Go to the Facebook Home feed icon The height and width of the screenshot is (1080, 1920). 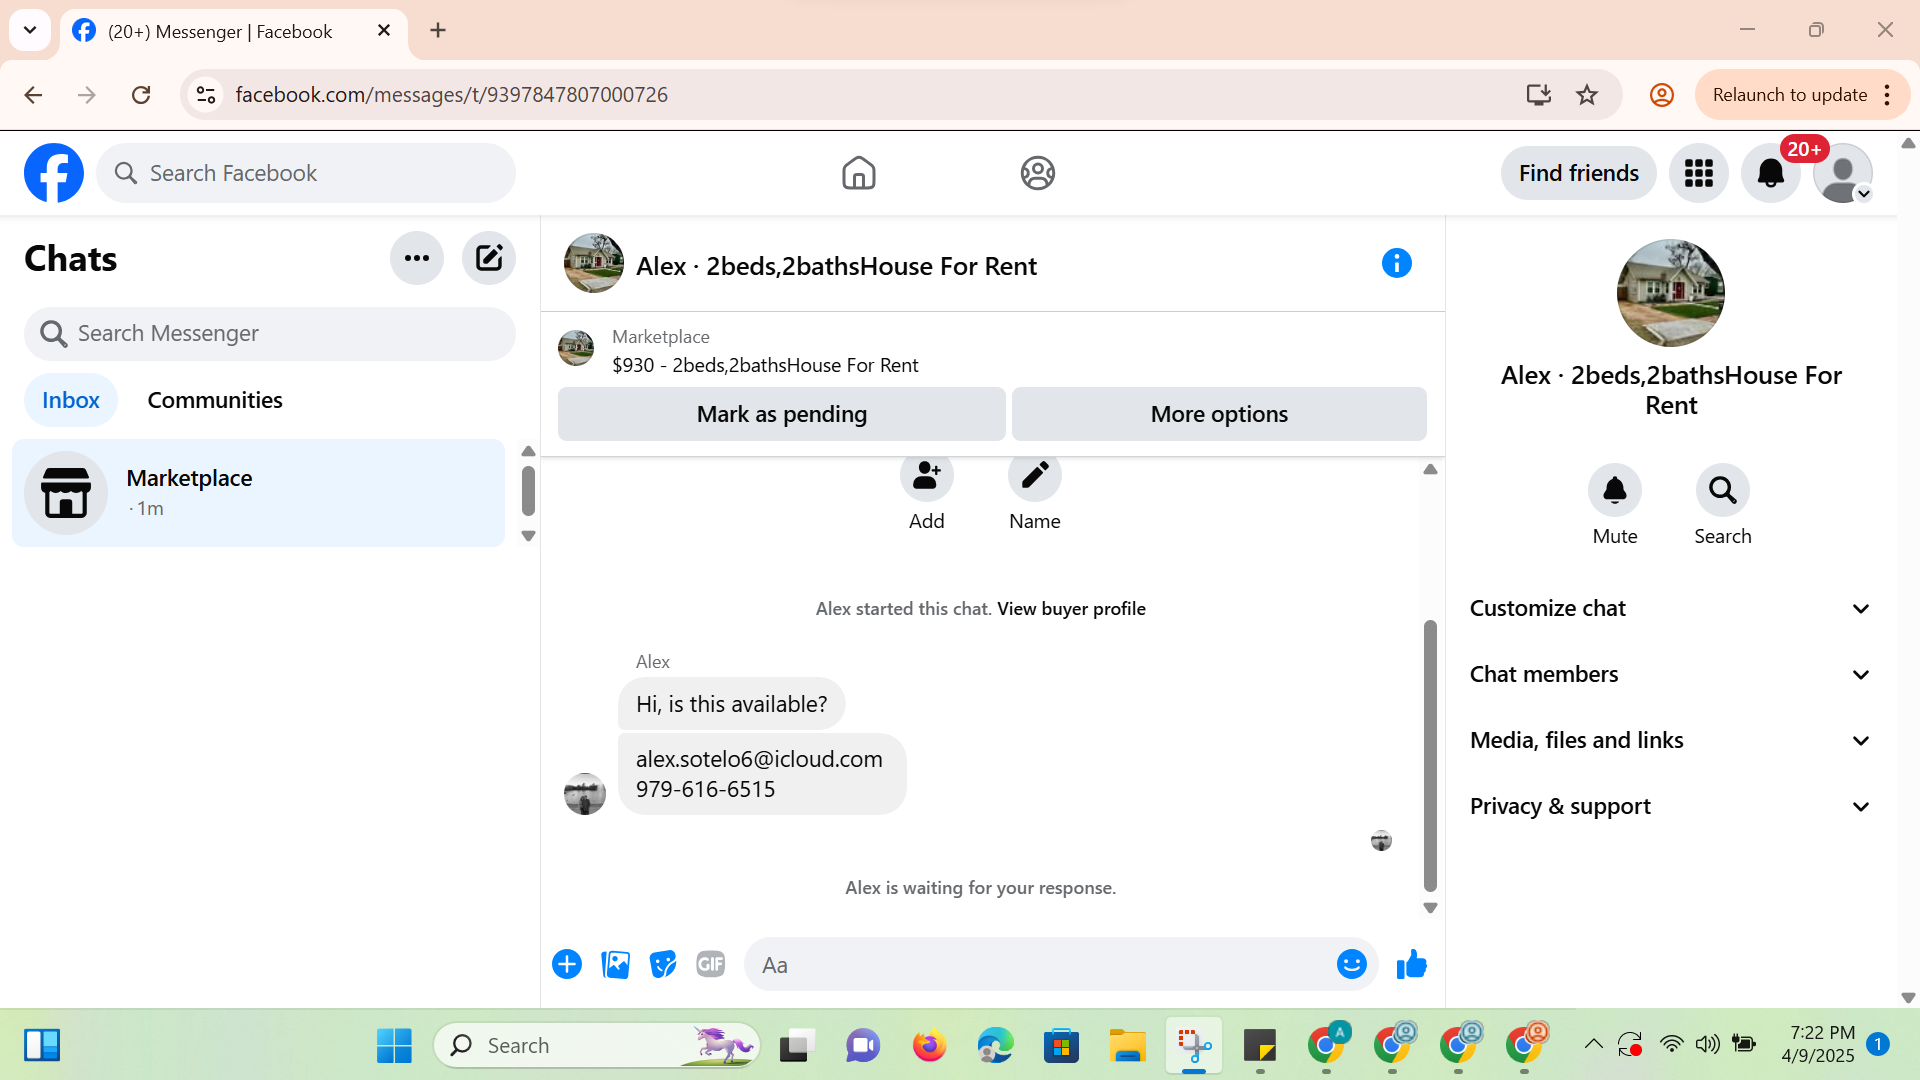[858, 173]
